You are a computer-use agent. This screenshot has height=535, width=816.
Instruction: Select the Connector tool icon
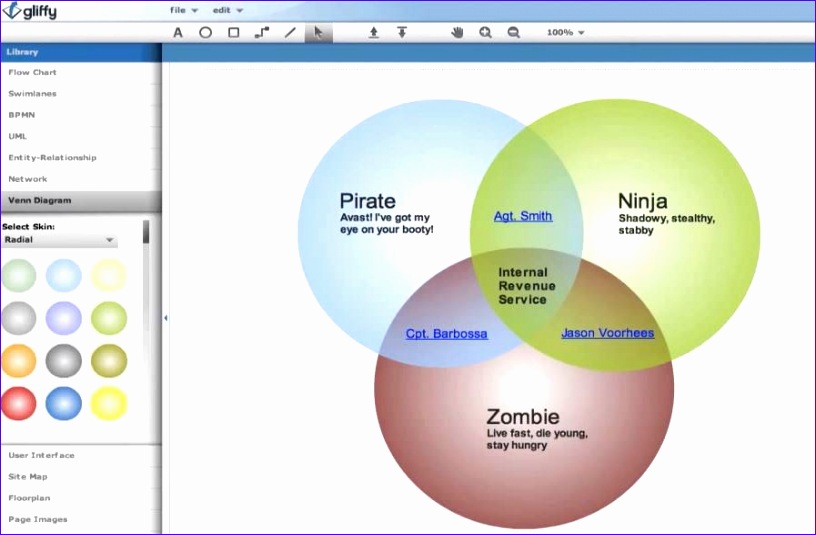262,33
